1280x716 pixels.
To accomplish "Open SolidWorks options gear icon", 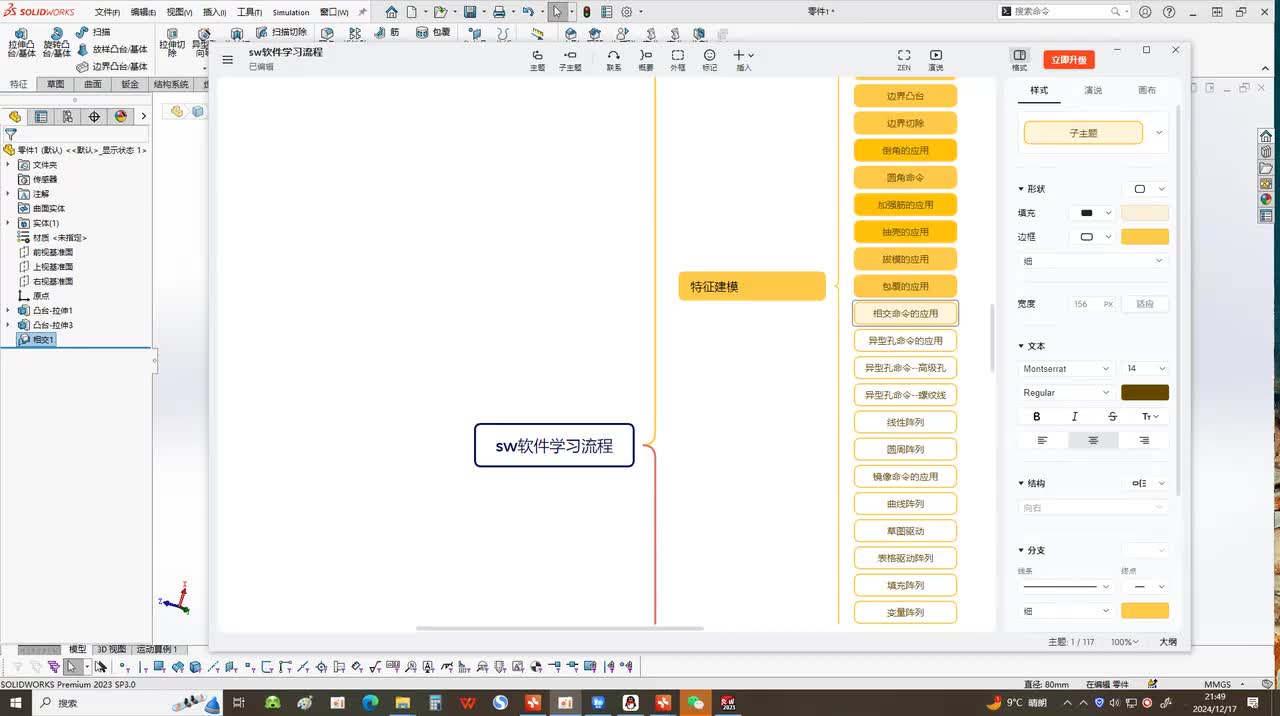I will pos(627,12).
